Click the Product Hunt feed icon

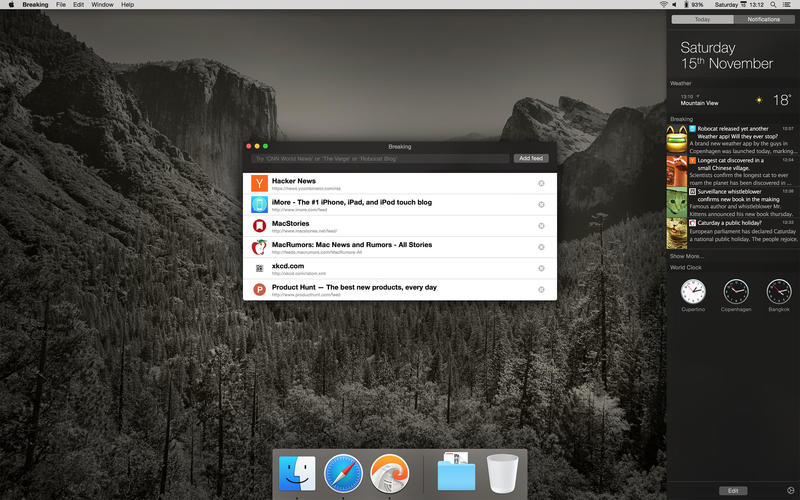259,290
